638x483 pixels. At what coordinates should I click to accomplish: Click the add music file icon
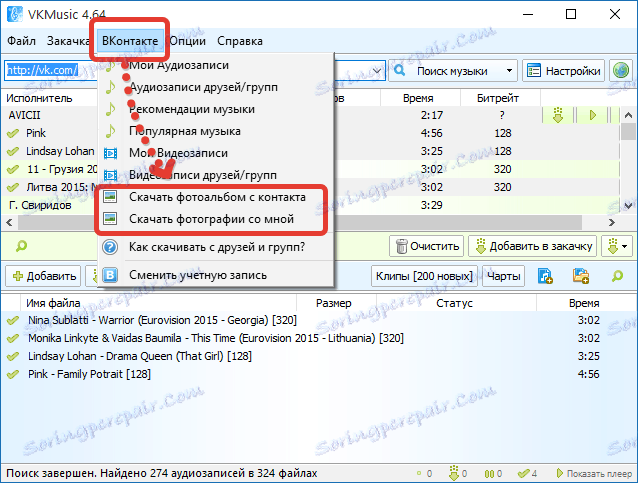coord(545,276)
